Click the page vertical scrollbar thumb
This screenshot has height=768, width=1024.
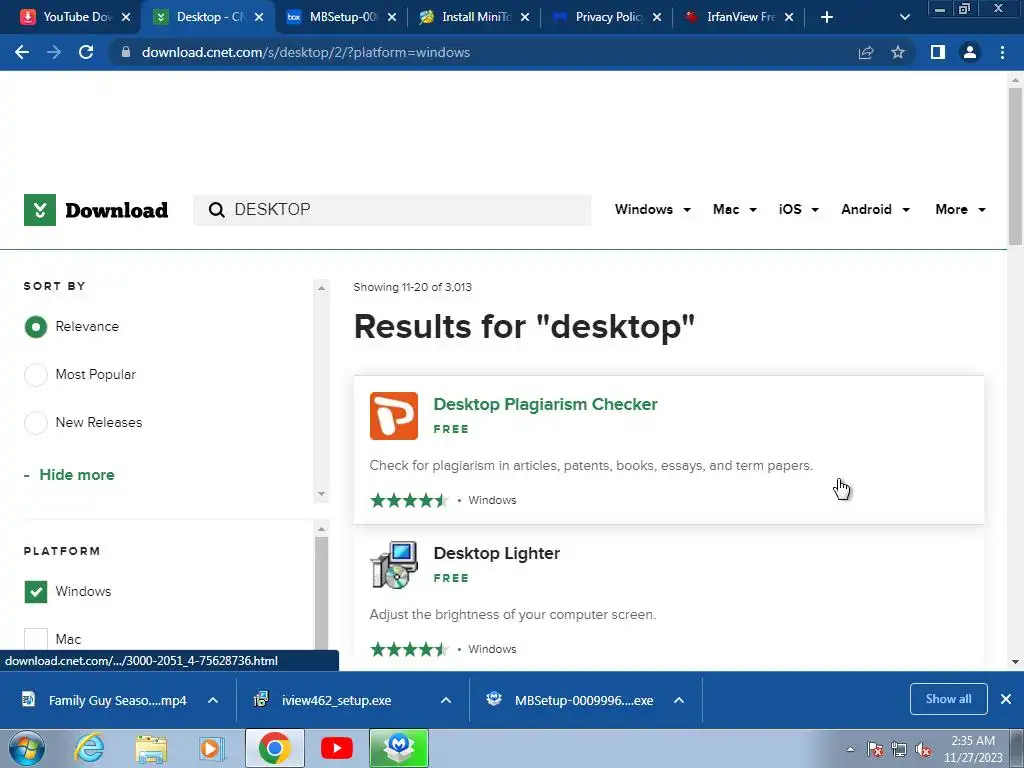(1015, 167)
